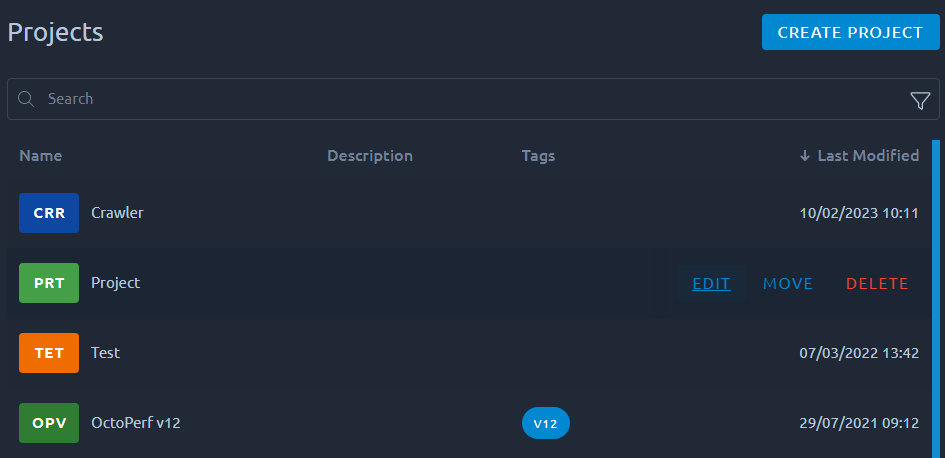Click the search magnifier icon
Viewport: 945px width, 458px height.
point(26,99)
